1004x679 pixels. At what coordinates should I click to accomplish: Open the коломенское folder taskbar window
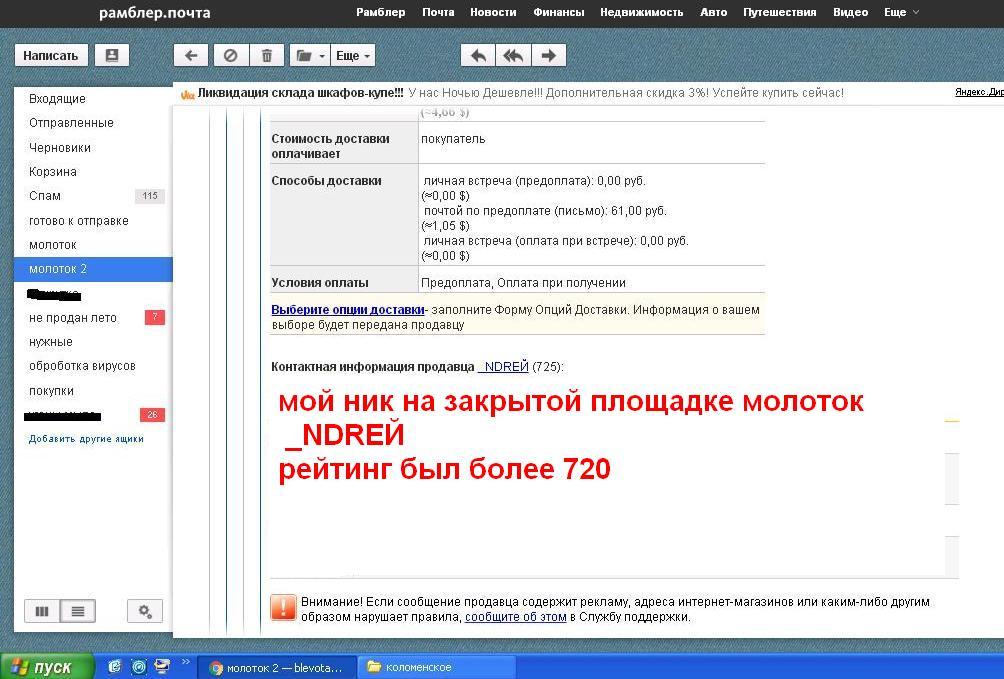point(435,667)
